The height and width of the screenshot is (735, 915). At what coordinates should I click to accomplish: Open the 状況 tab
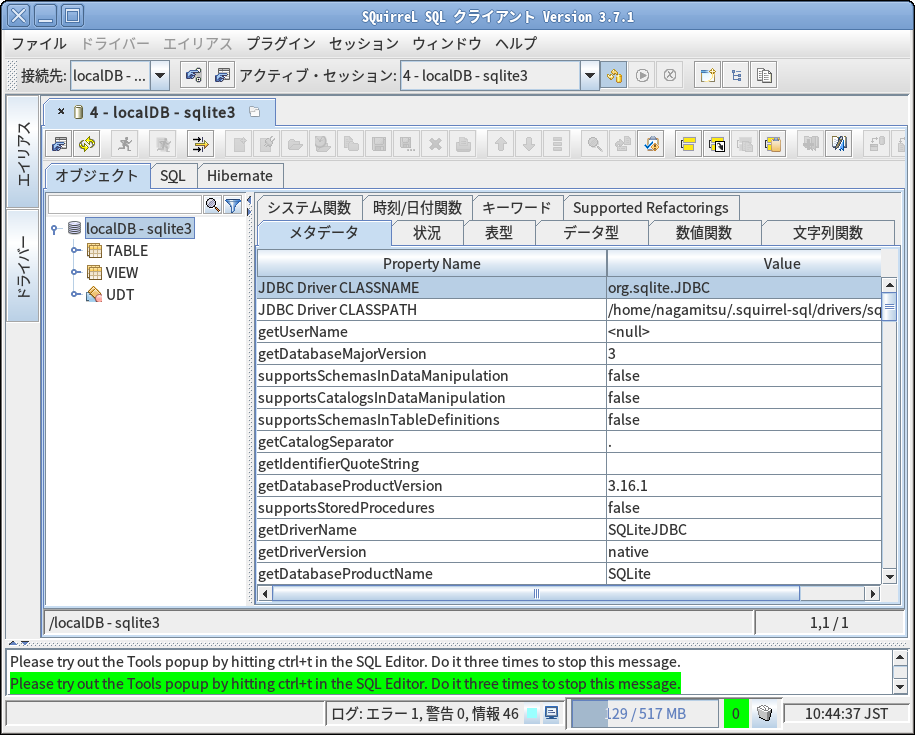click(427, 233)
